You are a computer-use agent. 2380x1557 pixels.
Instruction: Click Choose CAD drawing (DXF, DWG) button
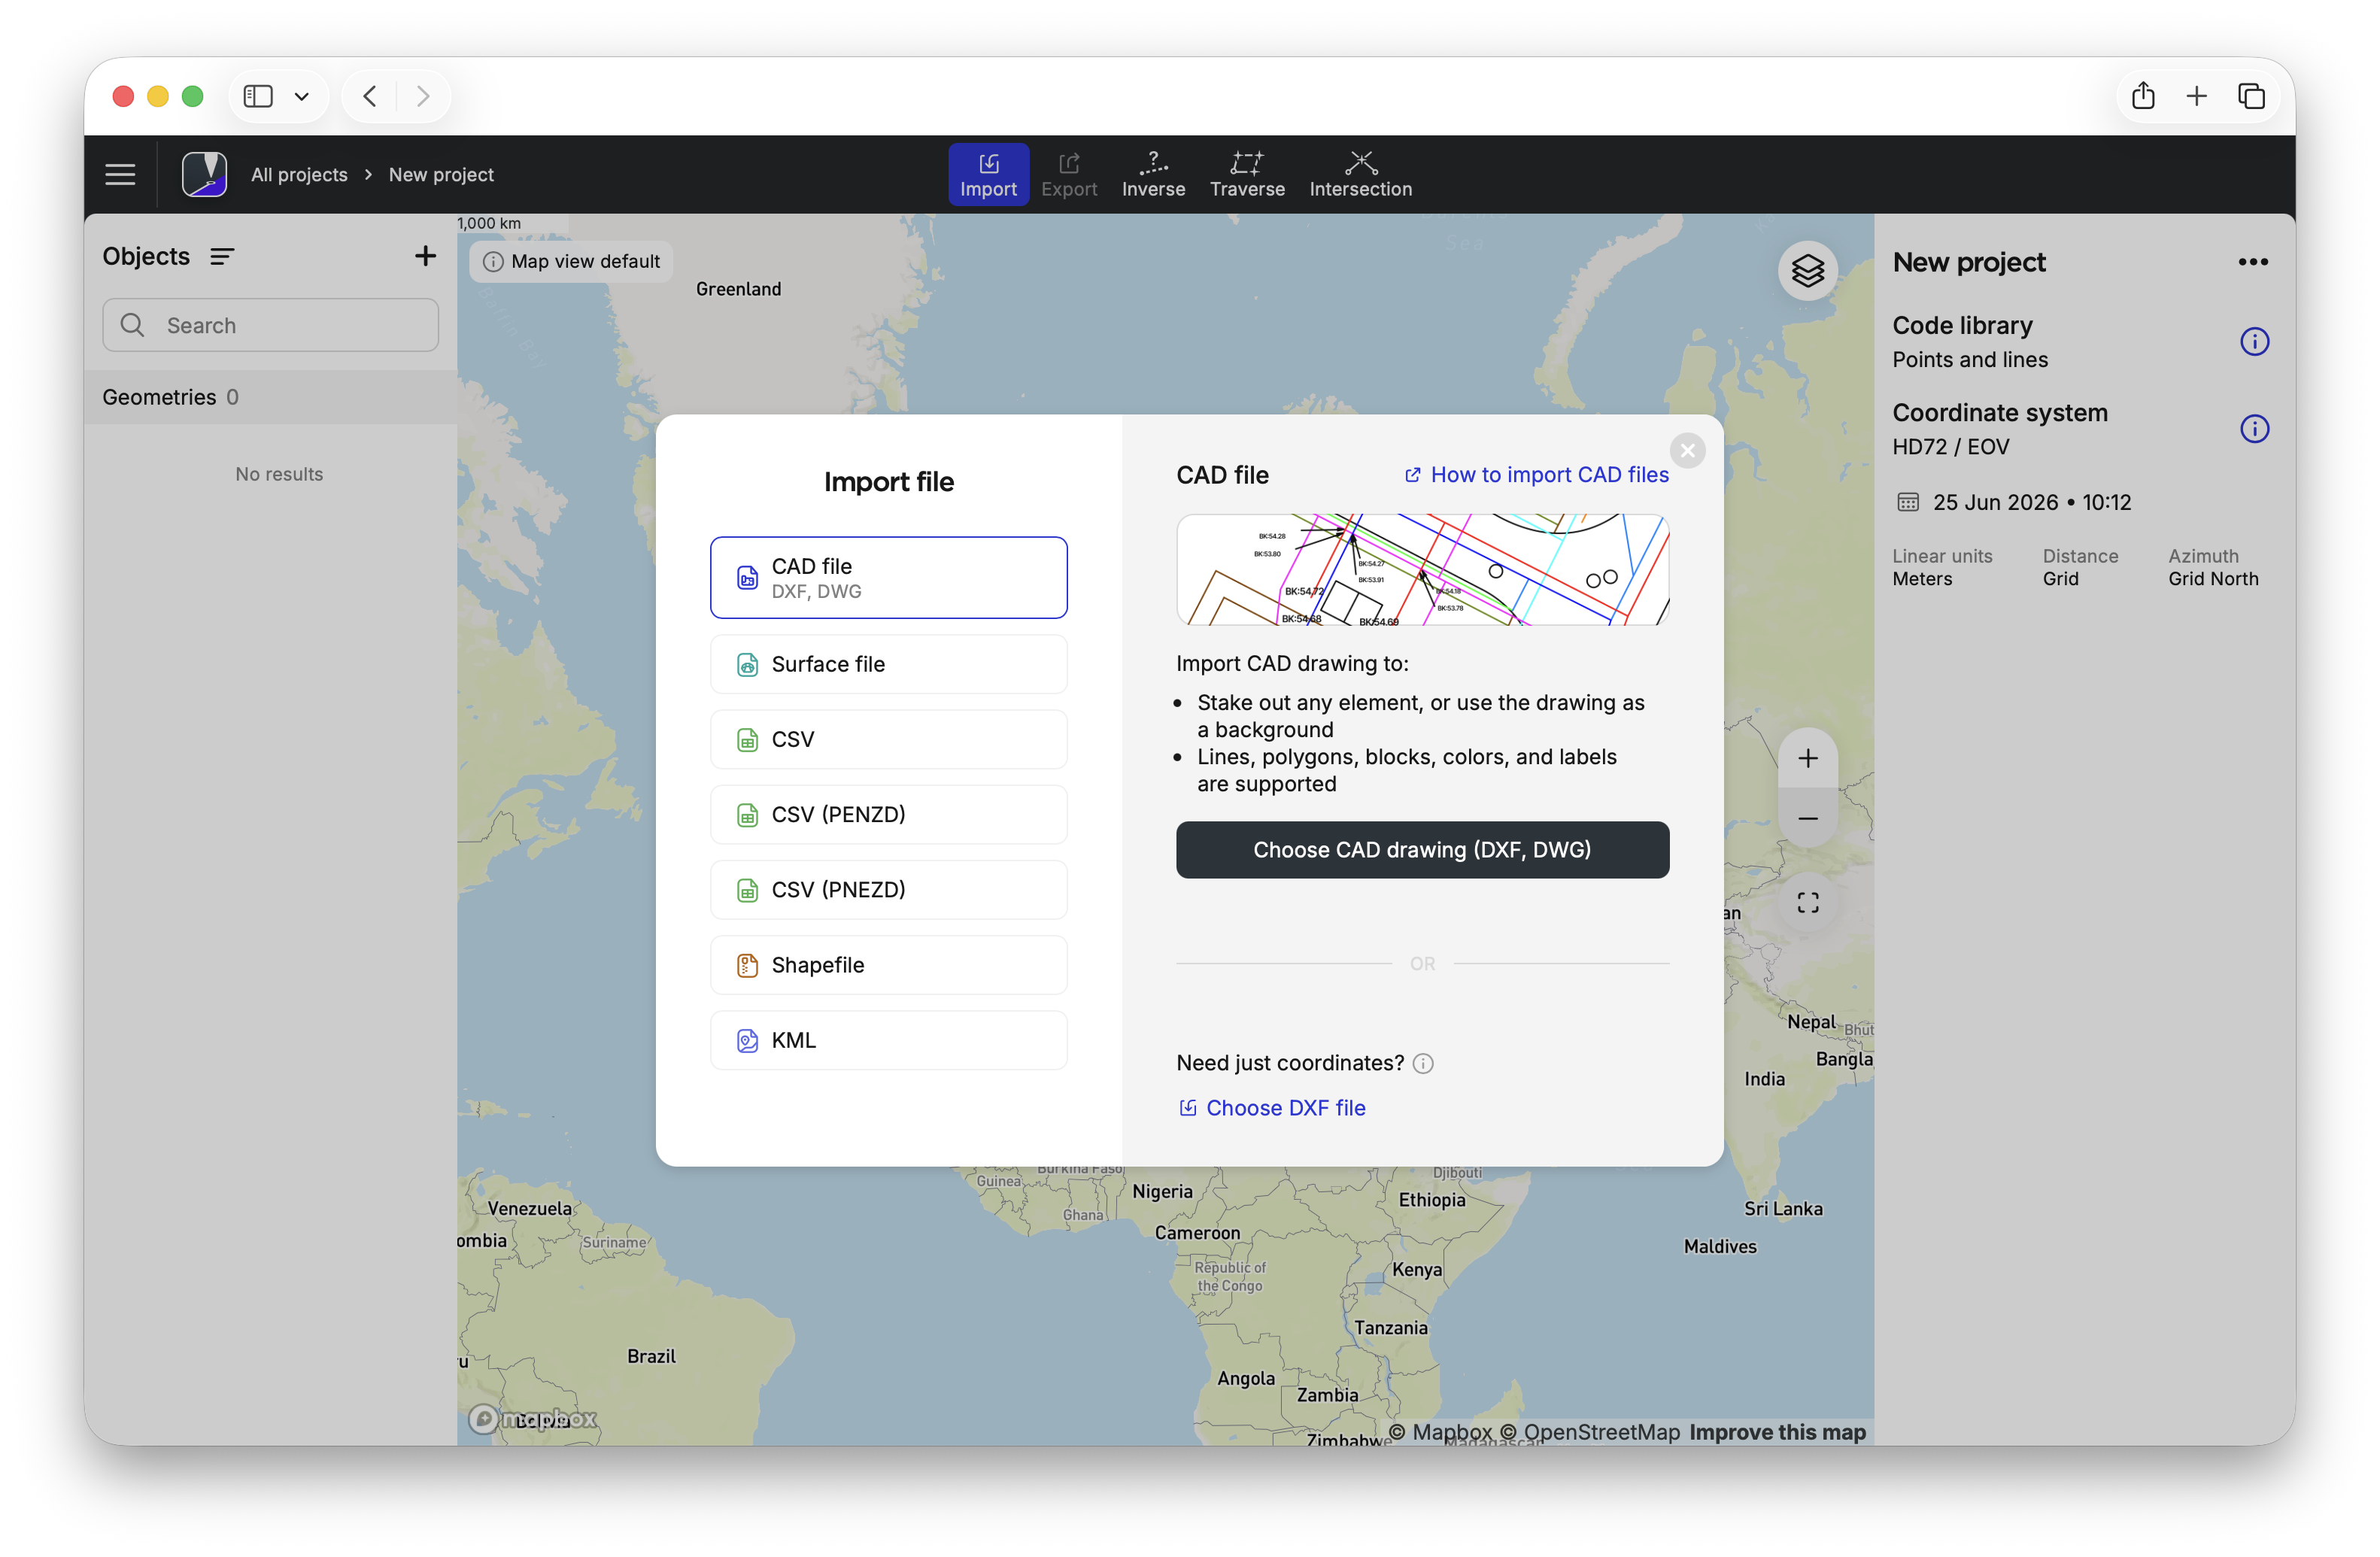[x=1422, y=850]
